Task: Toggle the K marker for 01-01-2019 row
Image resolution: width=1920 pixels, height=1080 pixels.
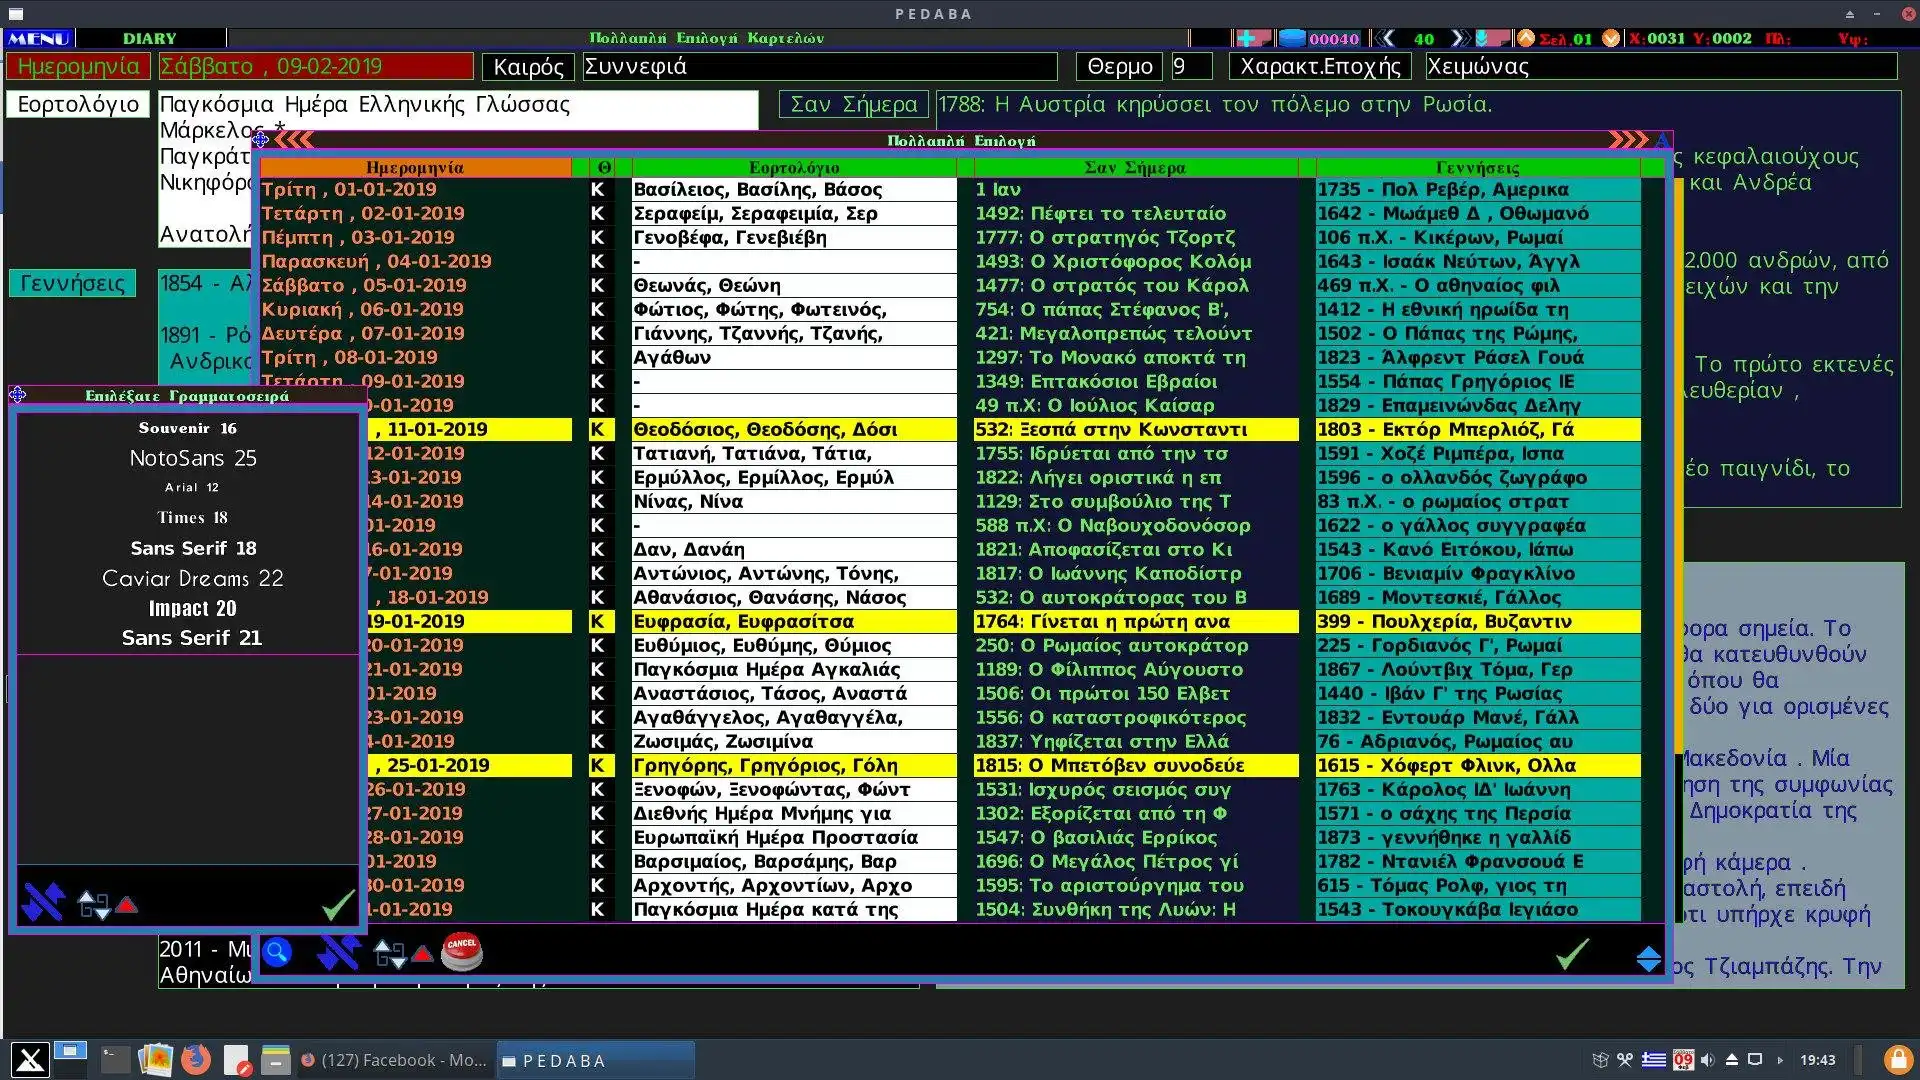Action: click(598, 190)
